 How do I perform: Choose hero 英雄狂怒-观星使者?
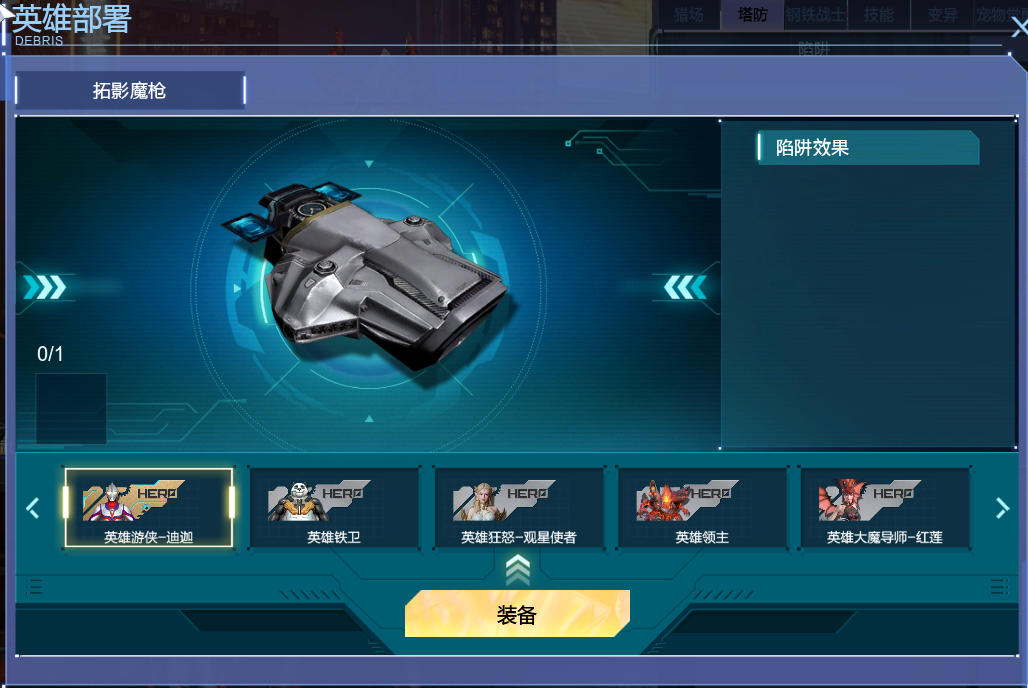point(519,508)
